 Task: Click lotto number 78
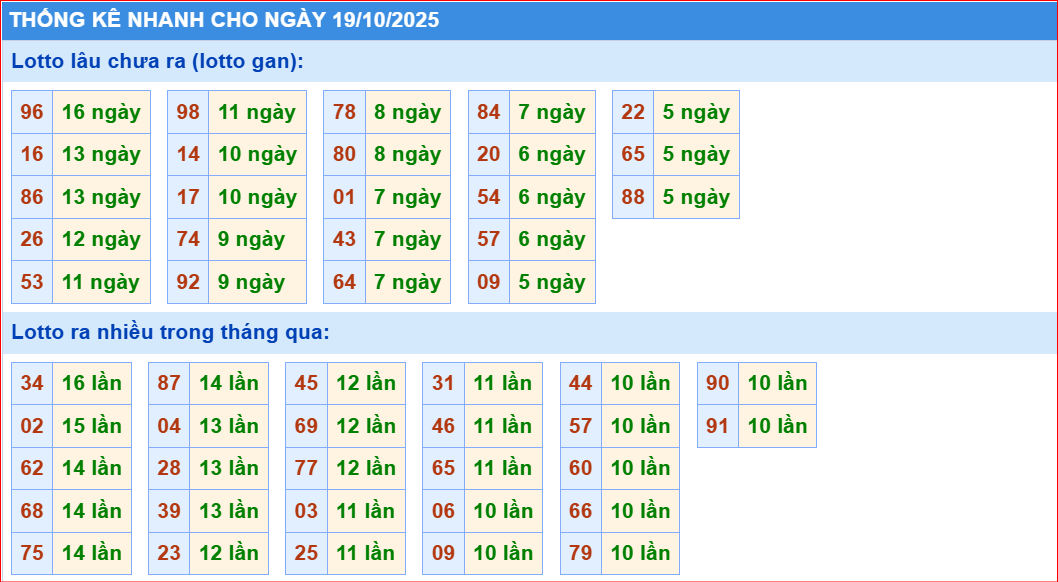(x=344, y=112)
